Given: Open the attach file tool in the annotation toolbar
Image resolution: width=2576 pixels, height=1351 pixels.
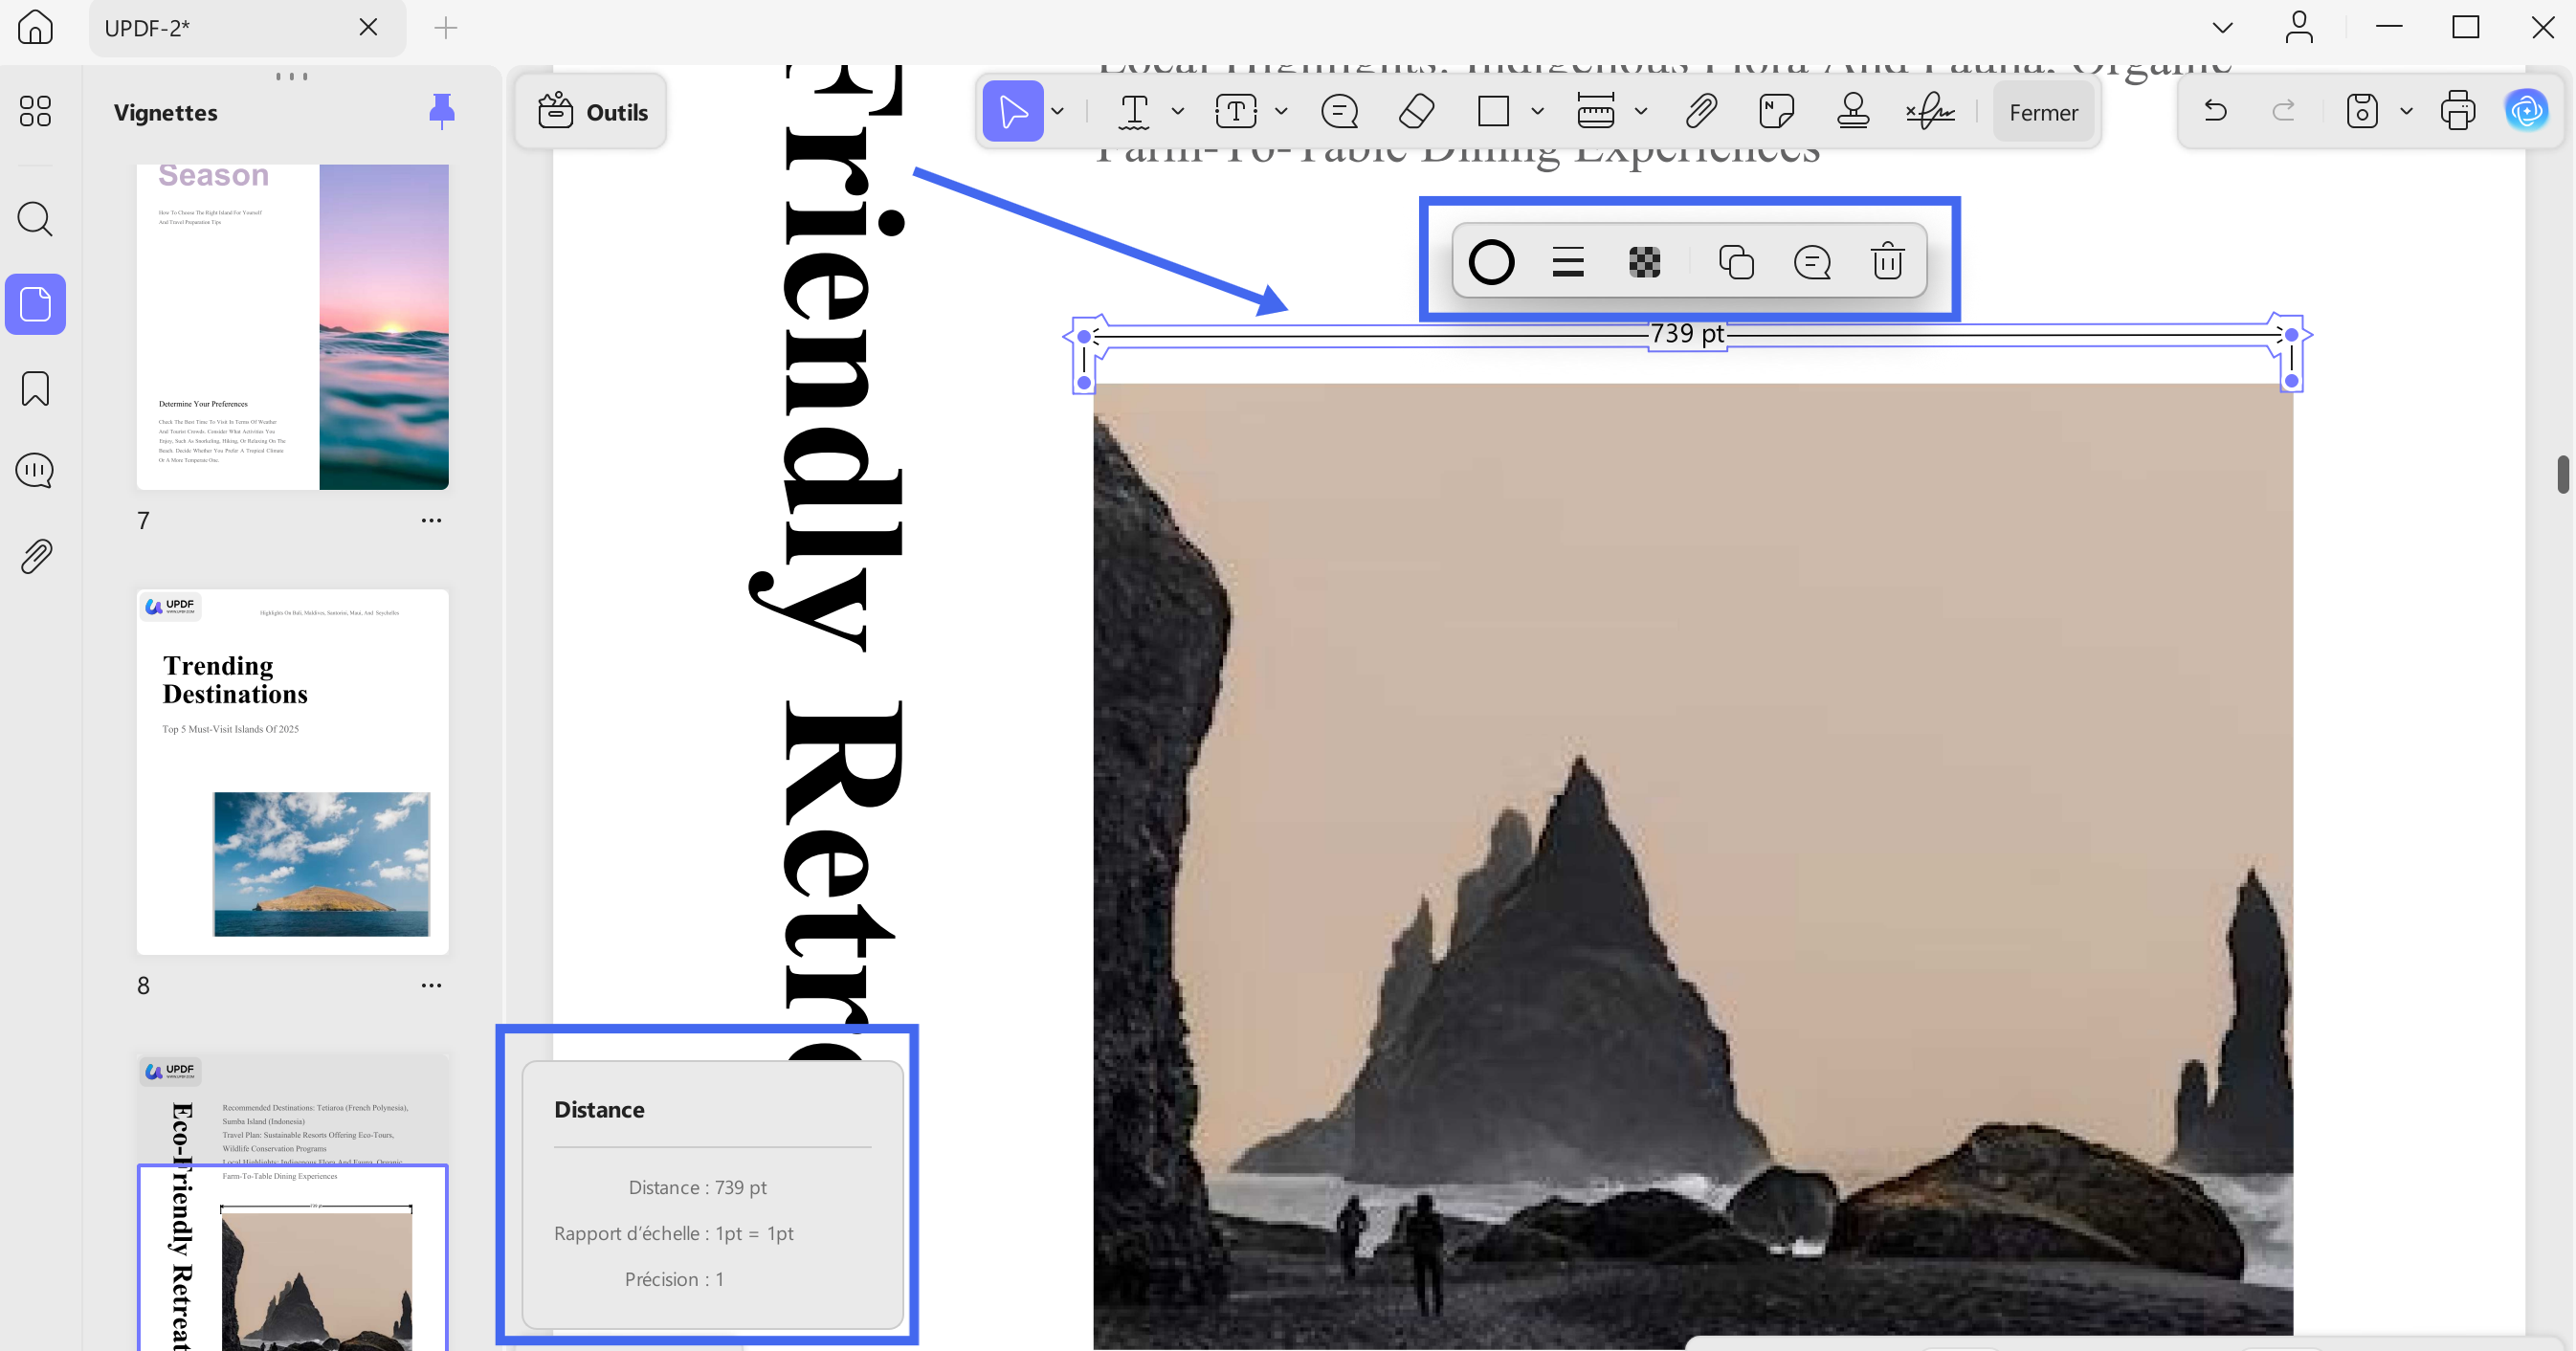Looking at the screenshot, I should (x=1700, y=111).
